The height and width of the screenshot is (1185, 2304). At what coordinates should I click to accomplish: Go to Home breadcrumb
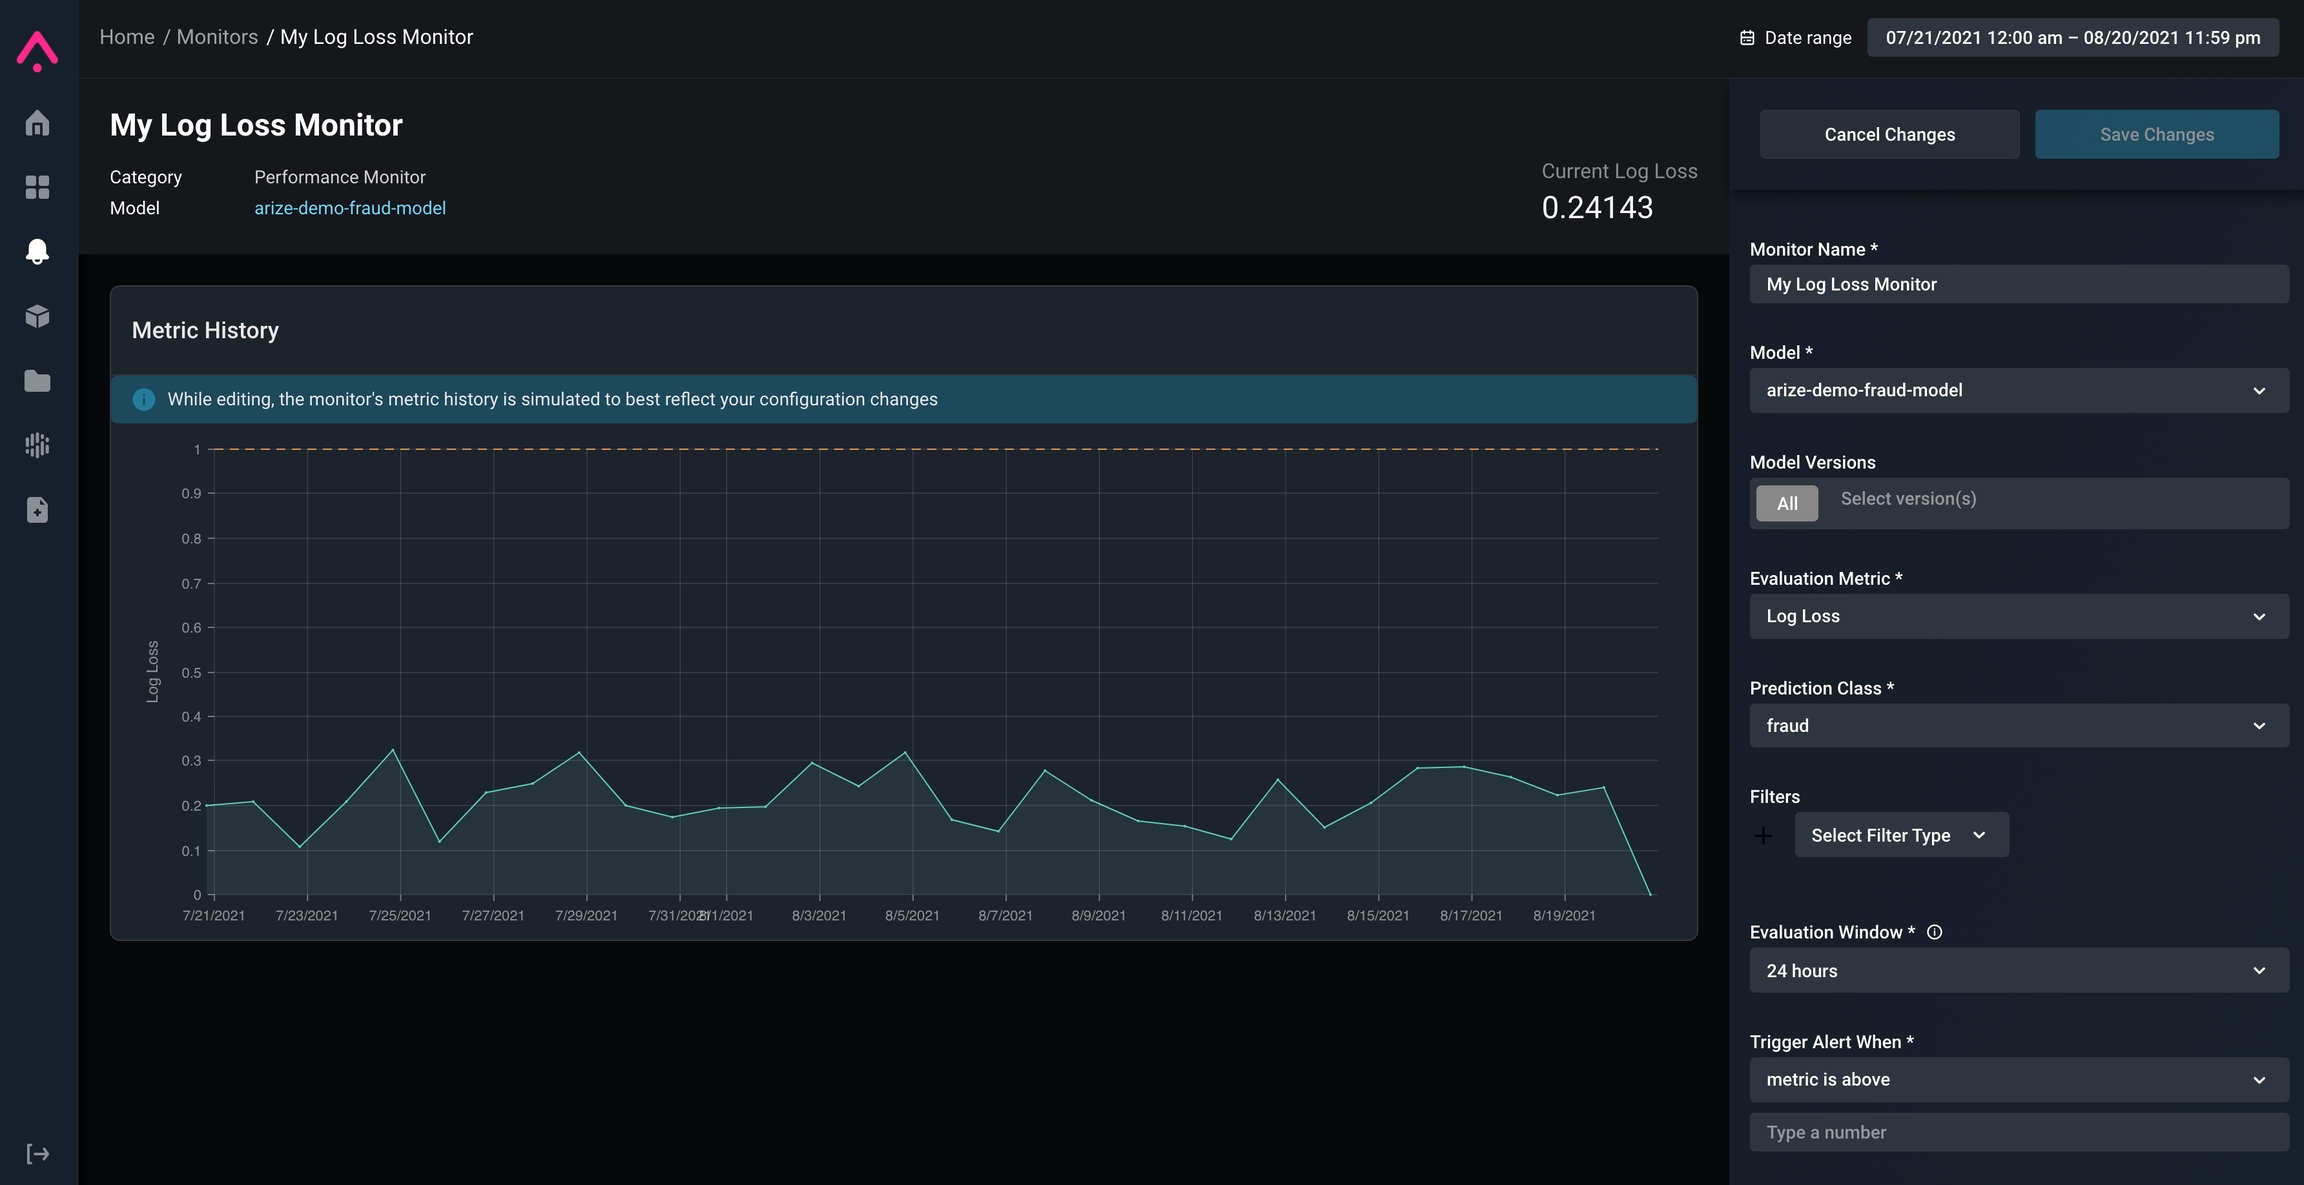[x=127, y=37]
